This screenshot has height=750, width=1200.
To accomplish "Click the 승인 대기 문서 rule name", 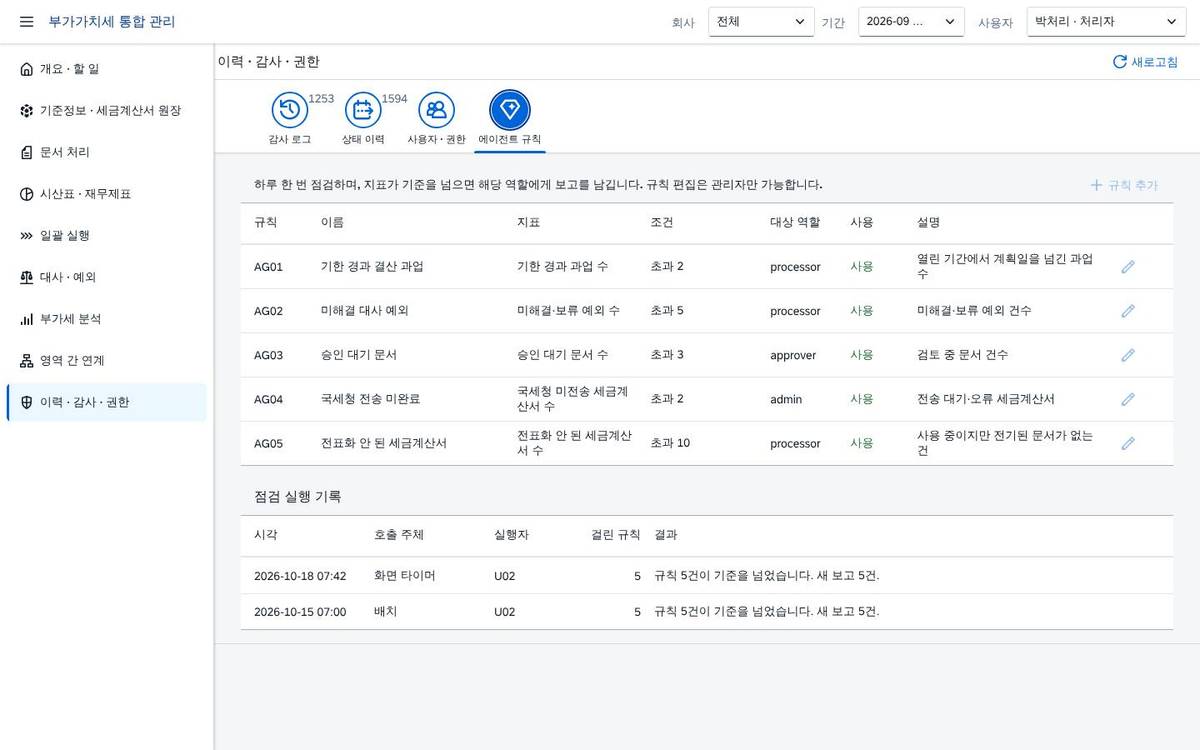I will [359, 355].
